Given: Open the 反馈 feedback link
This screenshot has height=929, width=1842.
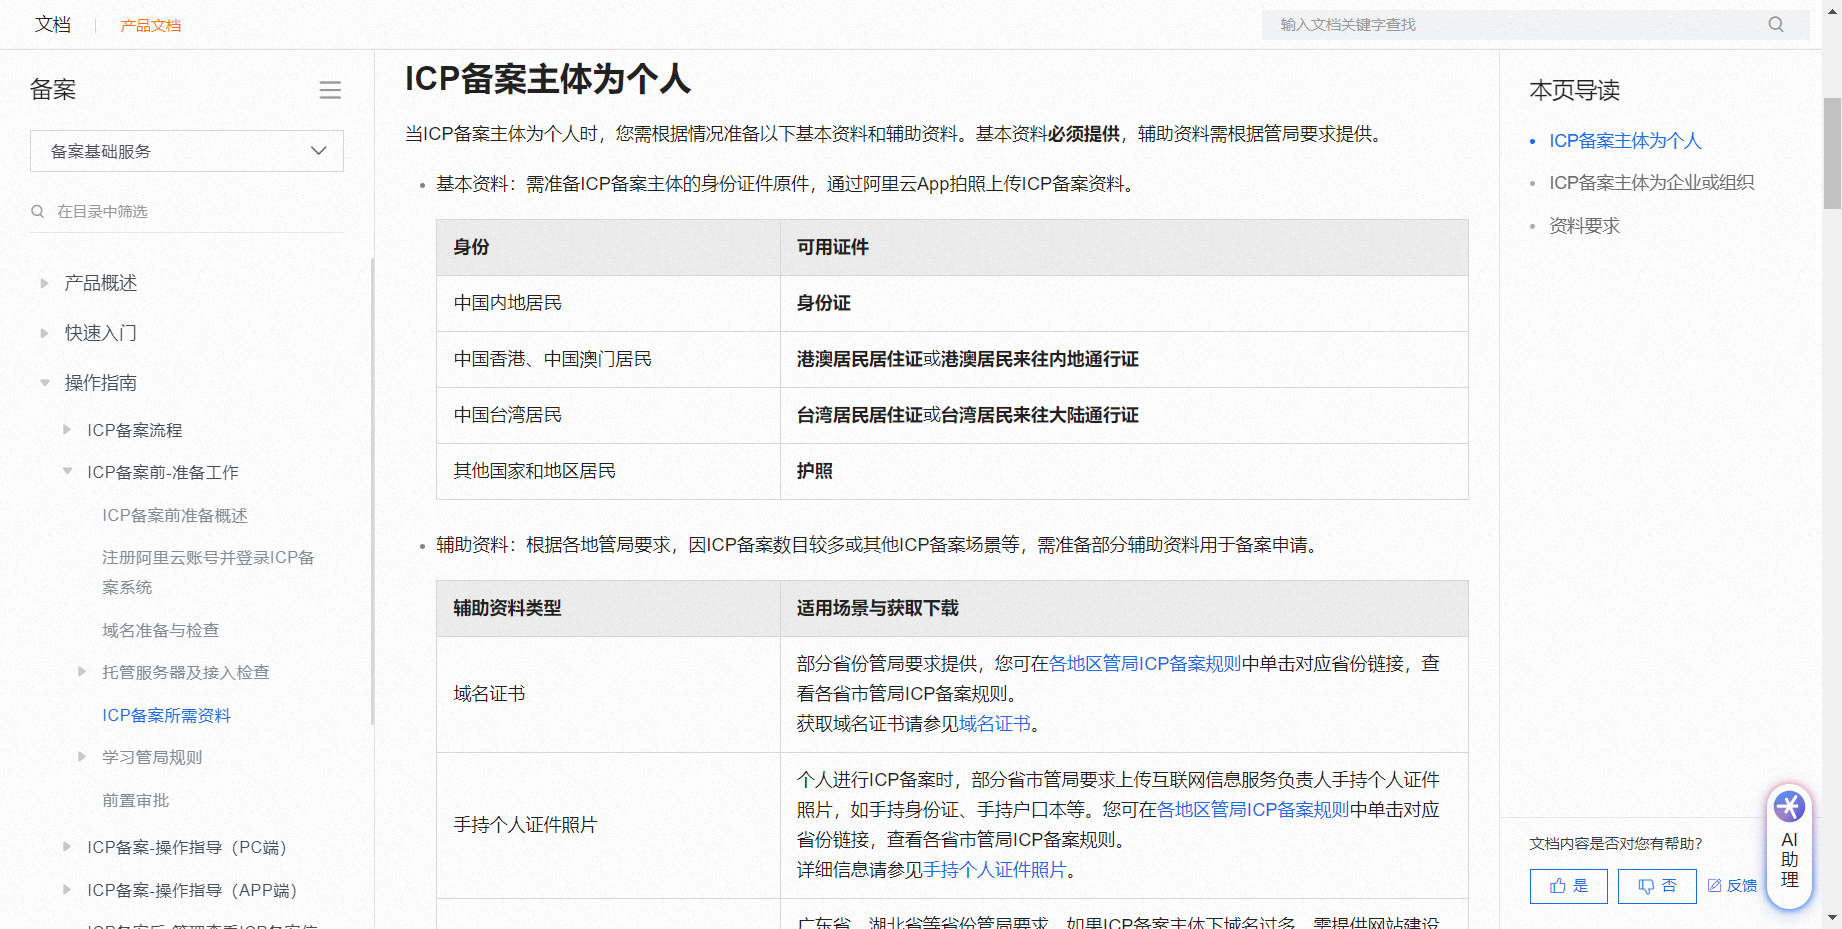Looking at the screenshot, I should (1732, 886).
